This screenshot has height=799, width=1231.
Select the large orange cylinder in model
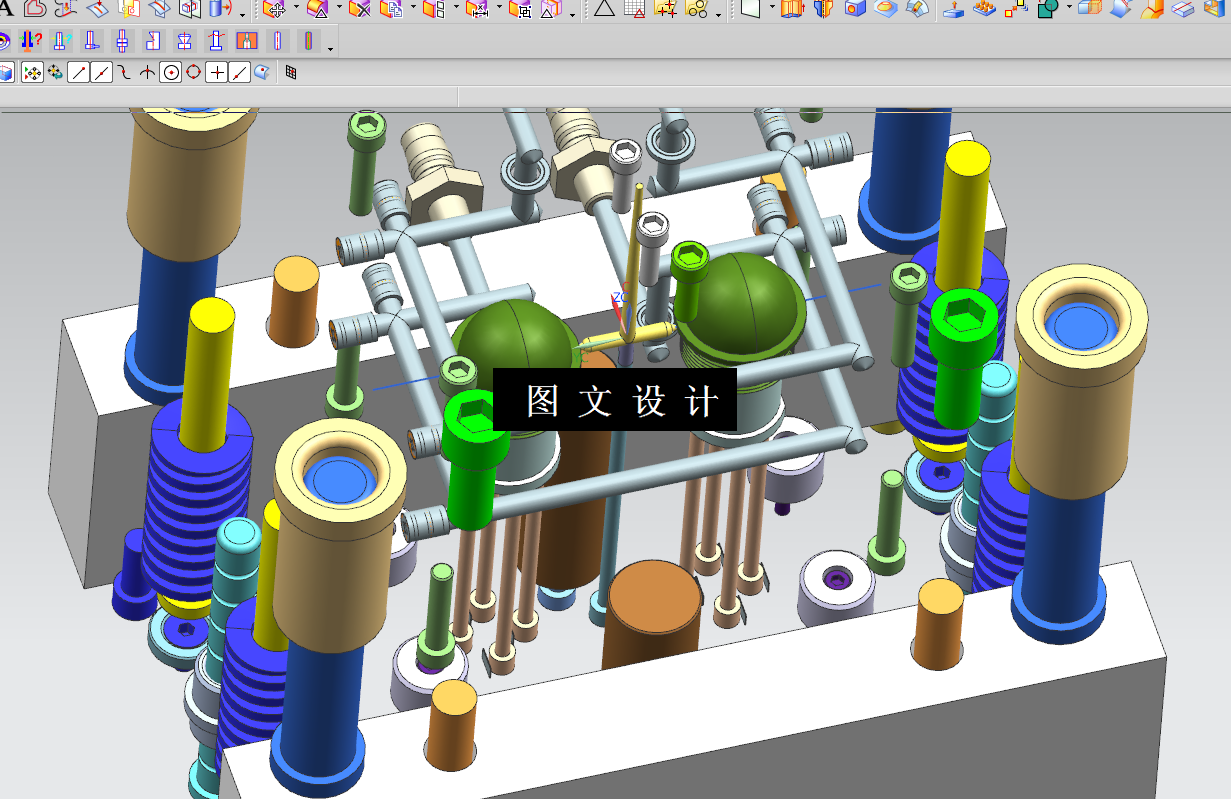pos(655,615)
